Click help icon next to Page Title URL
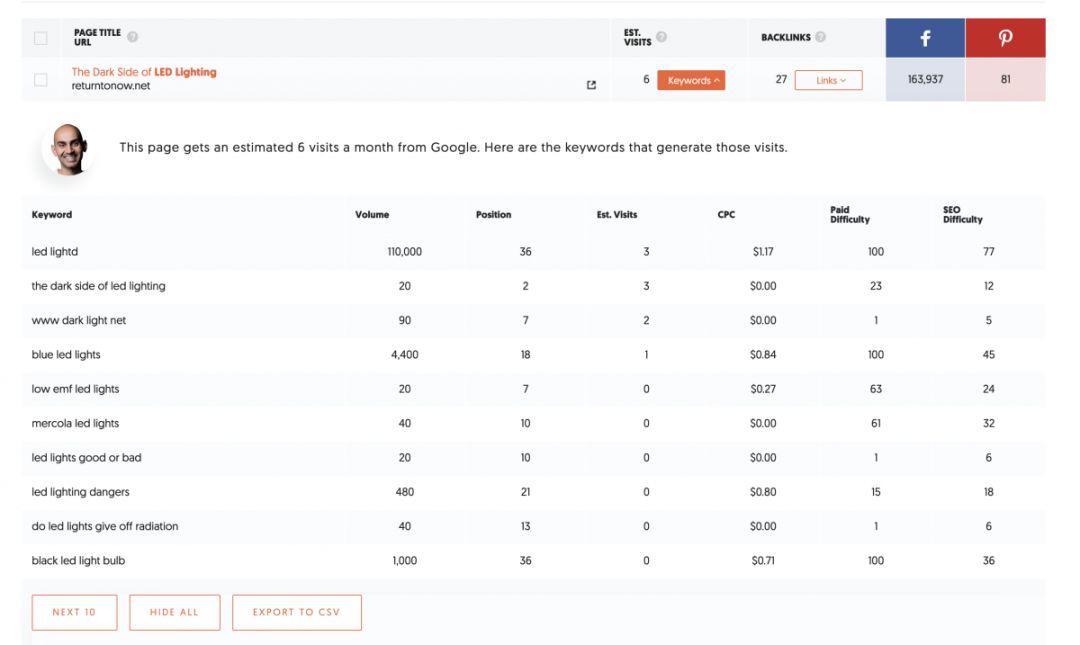Screen dimensions: 1080x645 tap(133, 37)
